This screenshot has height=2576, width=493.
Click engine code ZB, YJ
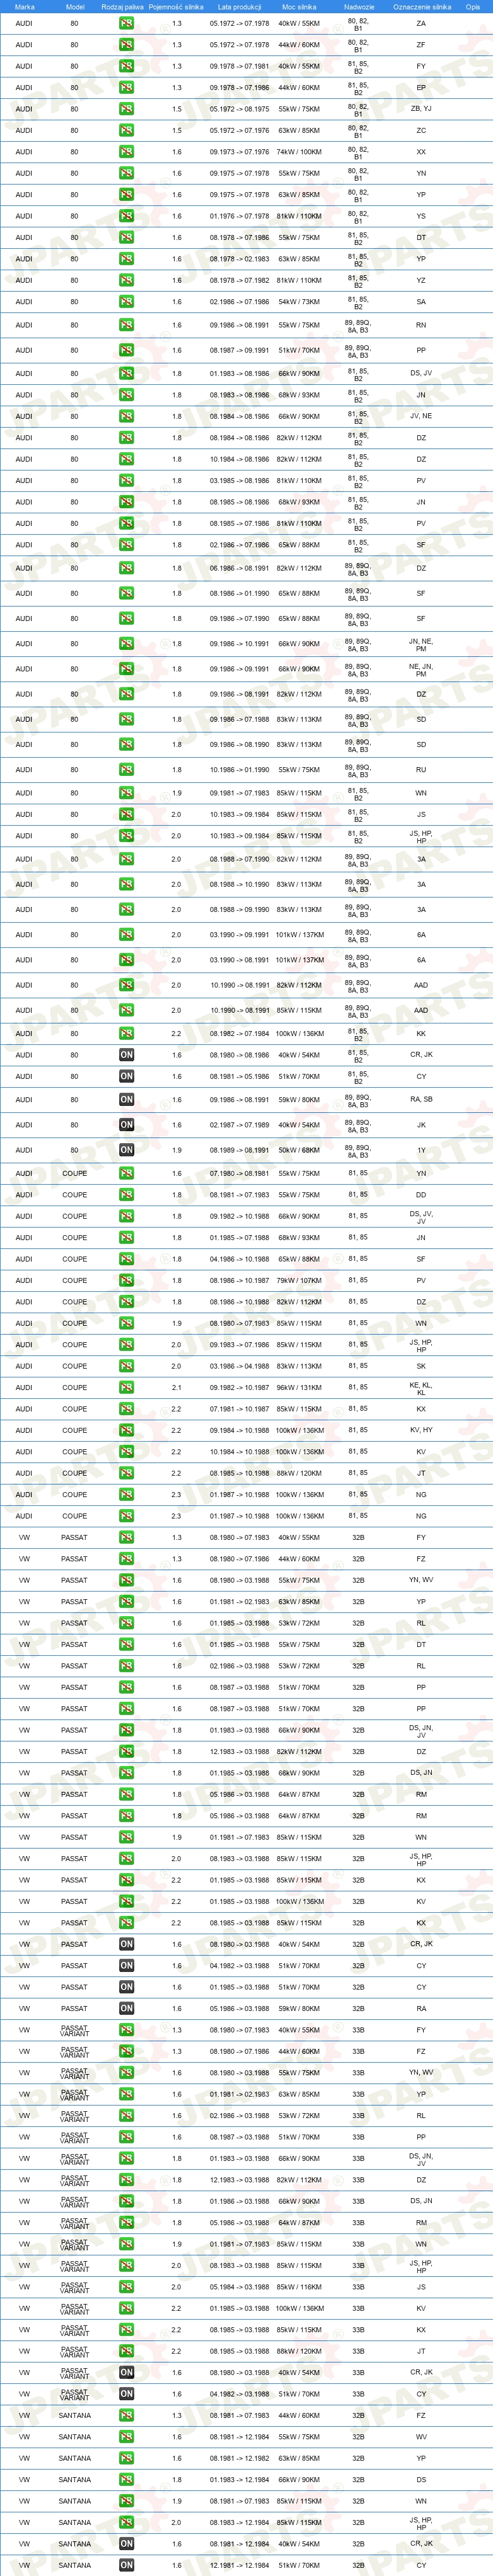(x=421, y=109)
